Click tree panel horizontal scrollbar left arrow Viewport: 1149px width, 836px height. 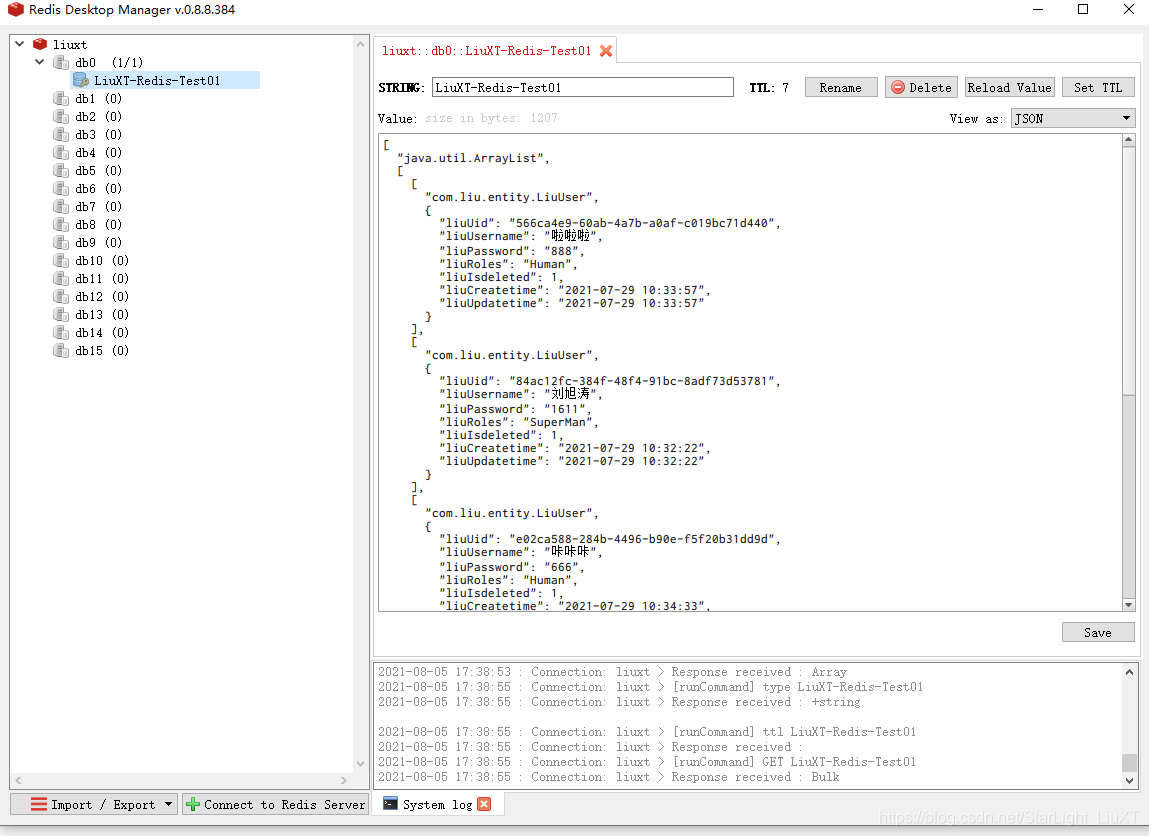point(18,780)
